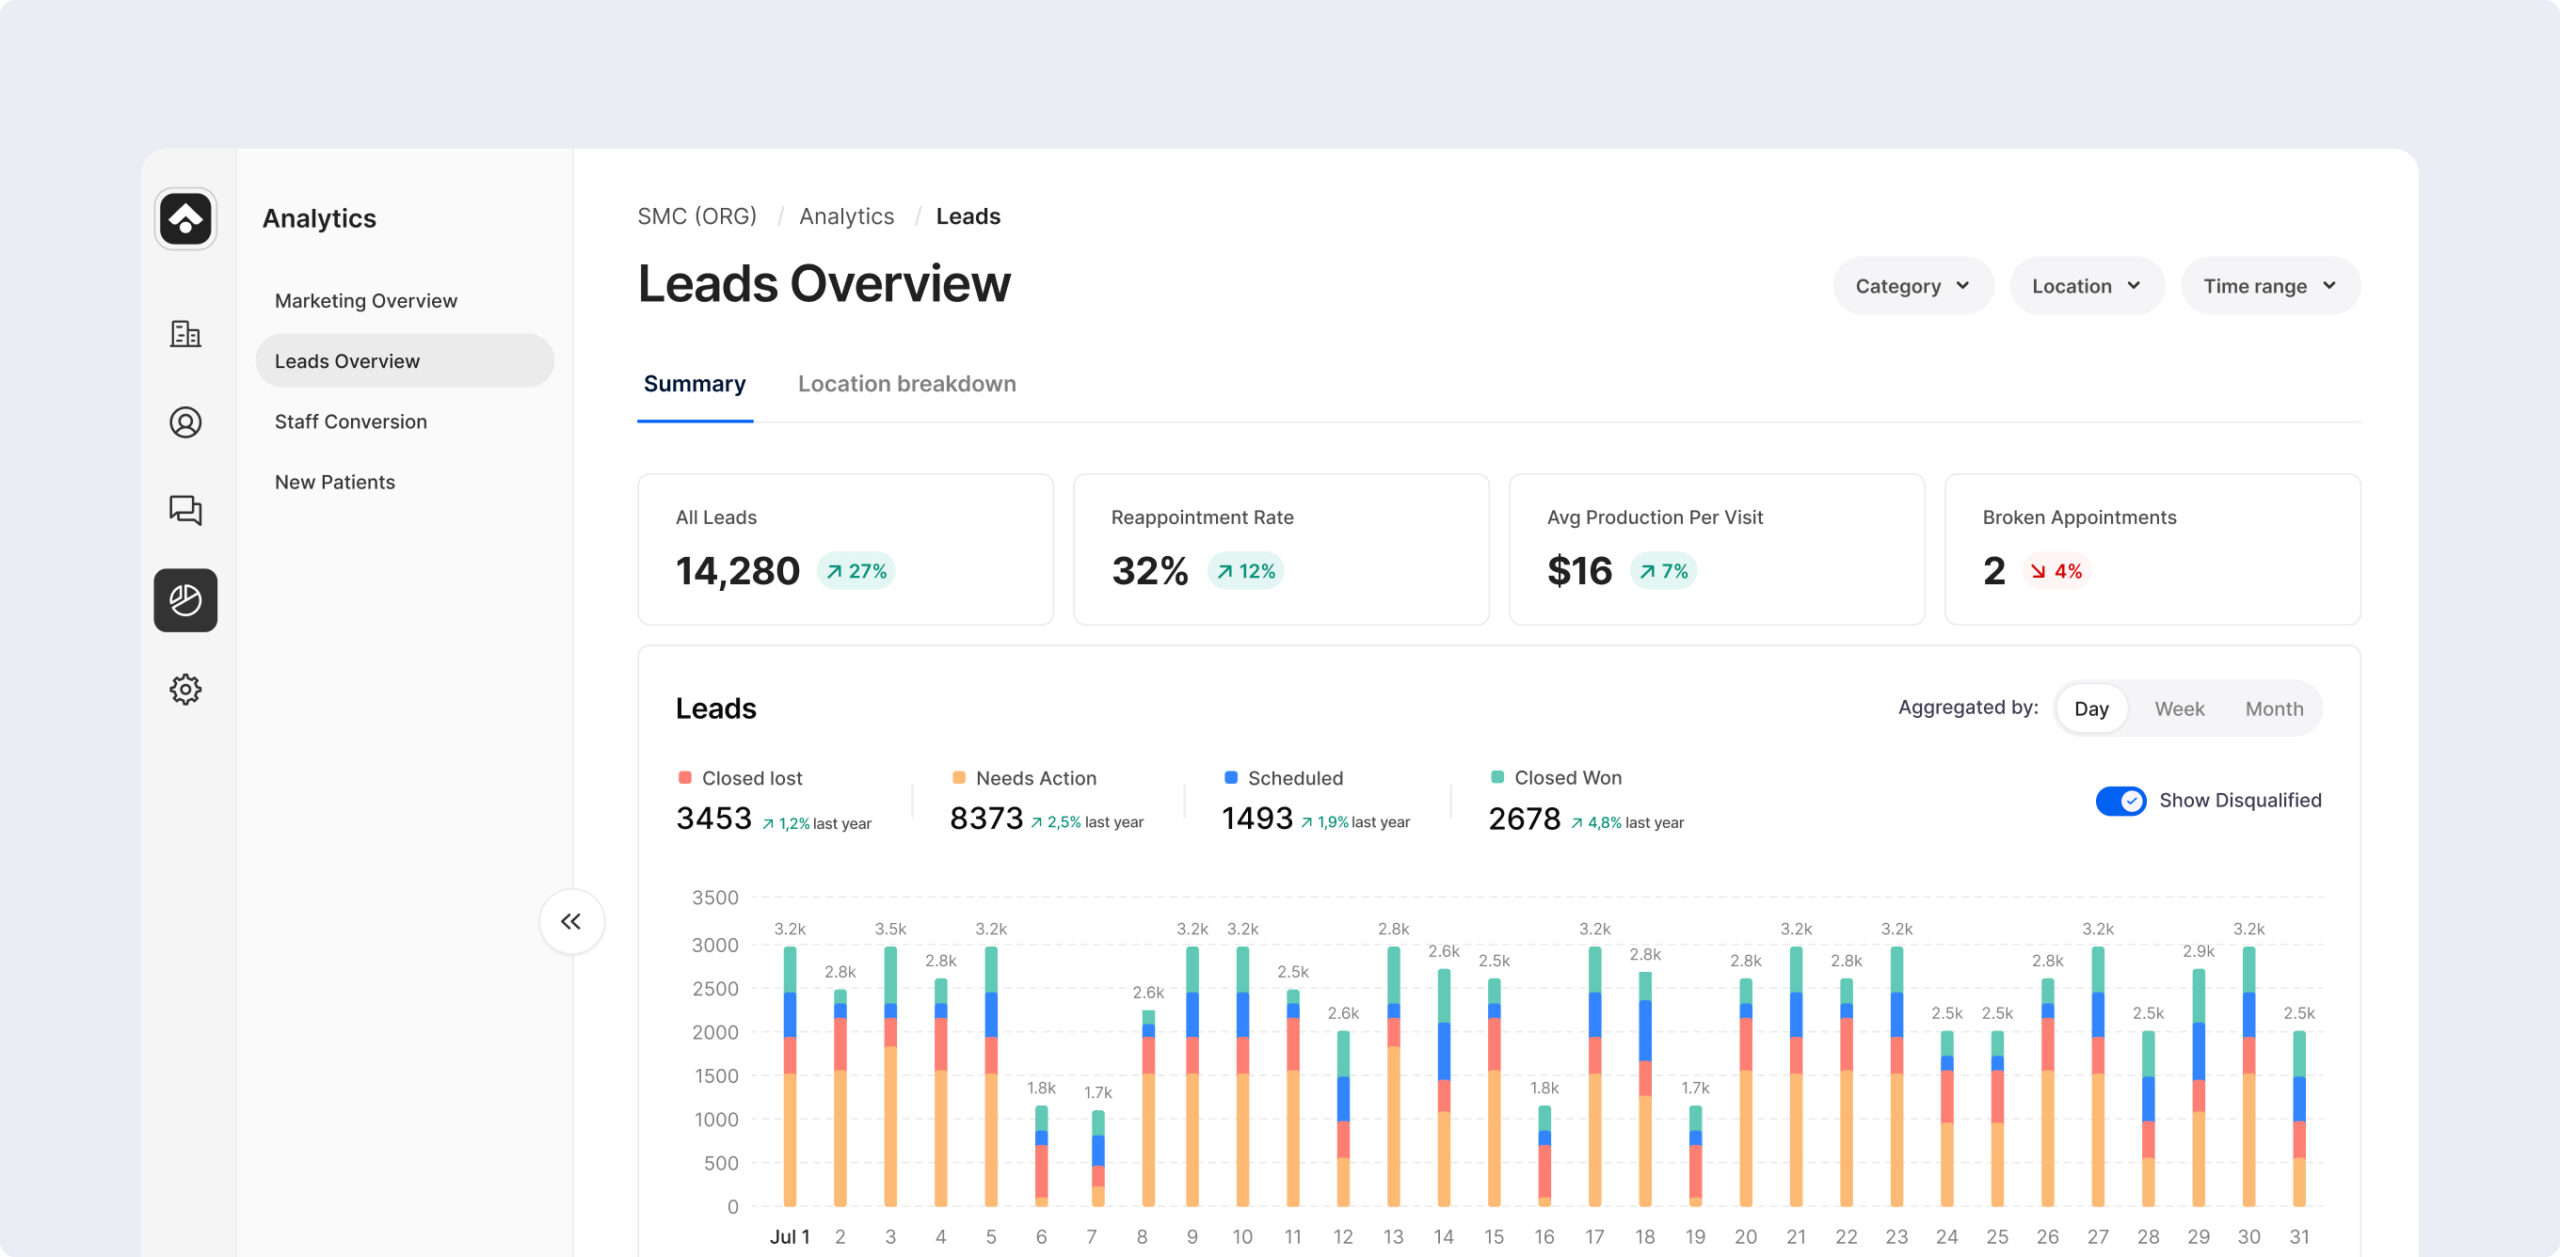Open the chat messages sidebar icon
Viewport: 2560px width, 1257px height.
(185, 510)
